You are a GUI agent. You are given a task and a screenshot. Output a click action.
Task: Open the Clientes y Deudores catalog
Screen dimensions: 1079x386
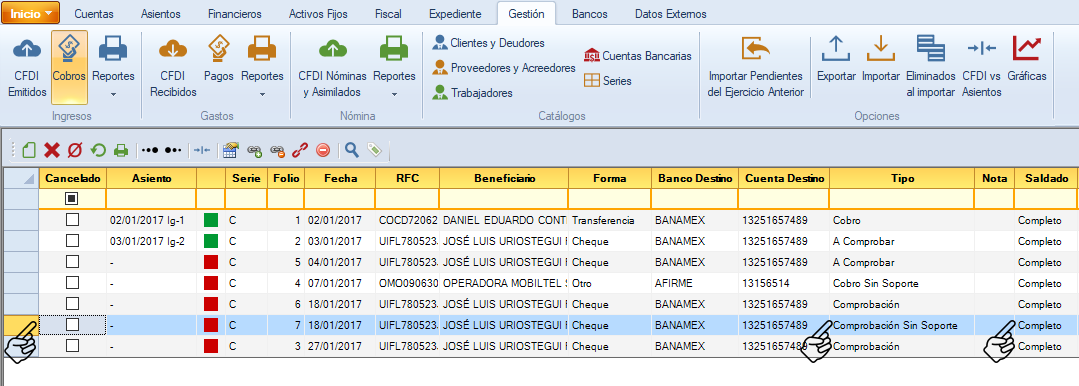[489, 43]
